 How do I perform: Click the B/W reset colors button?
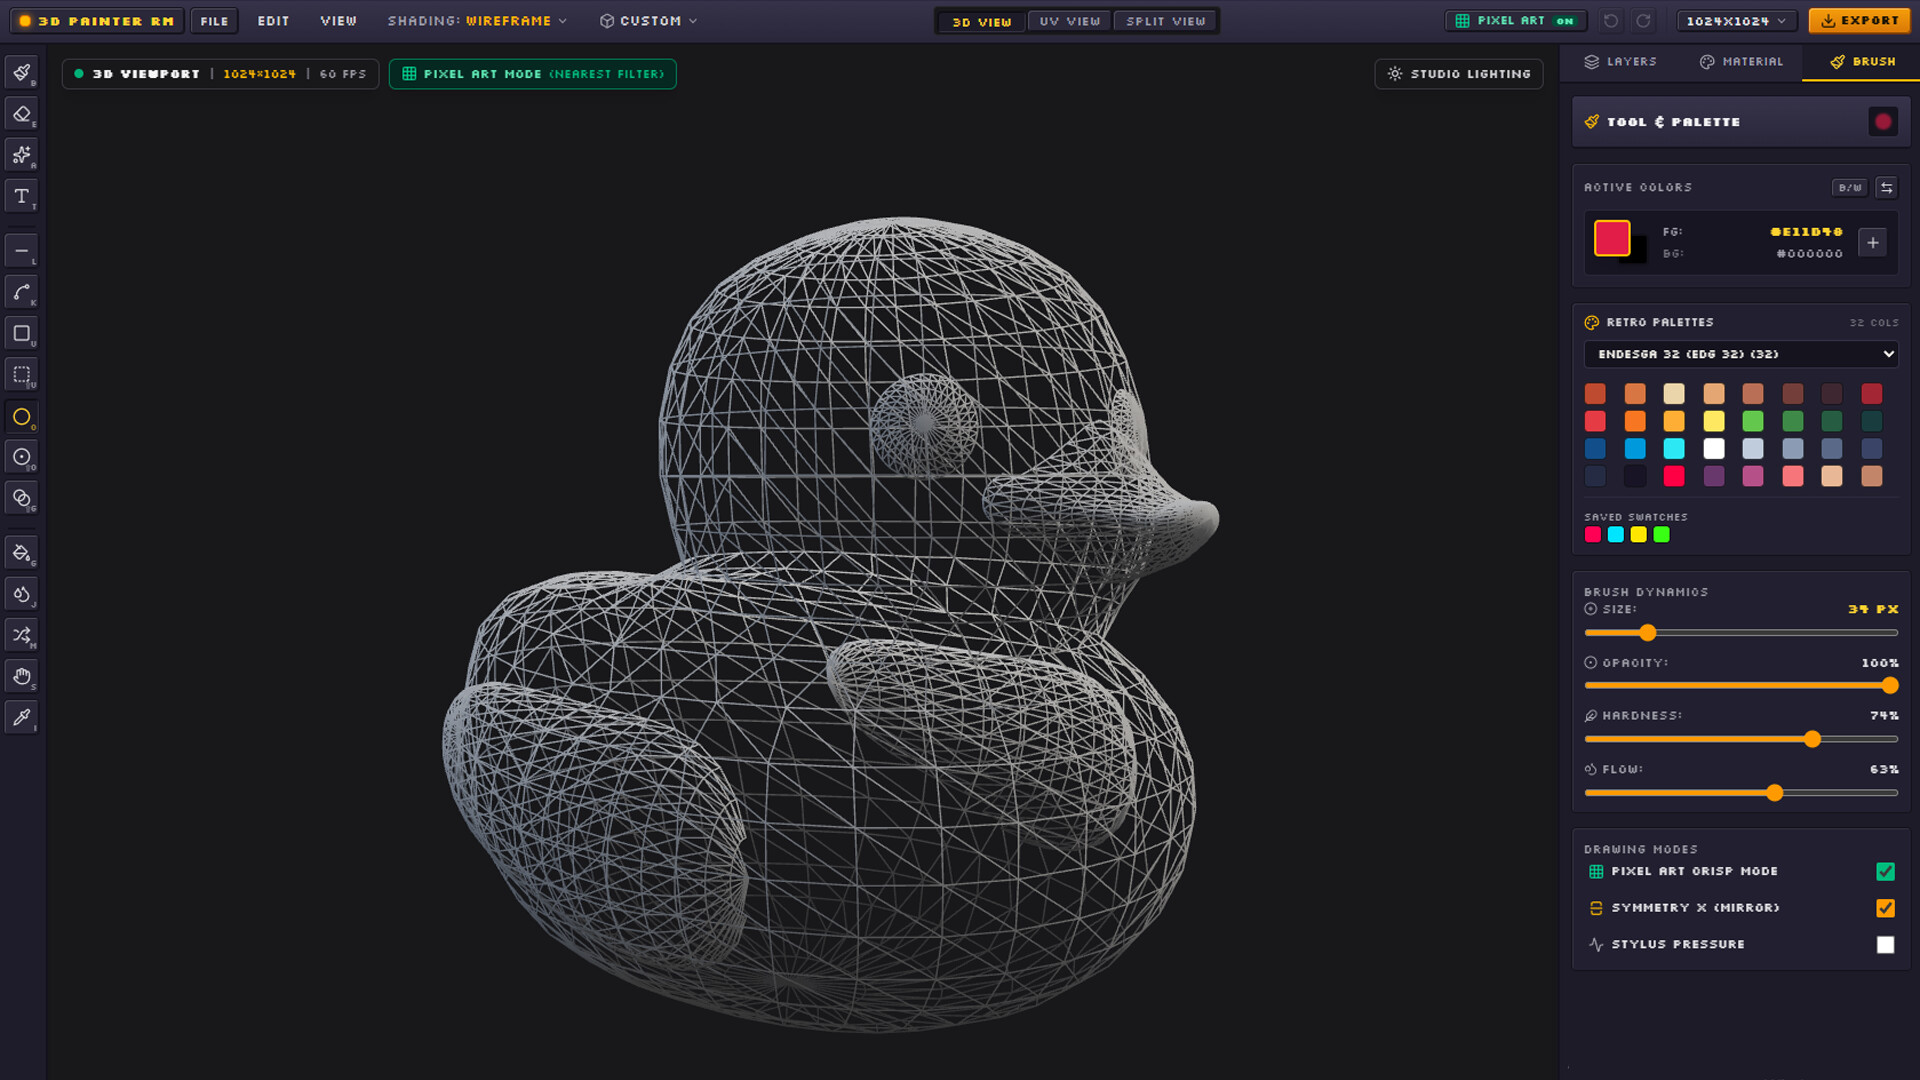[1850, 187]
